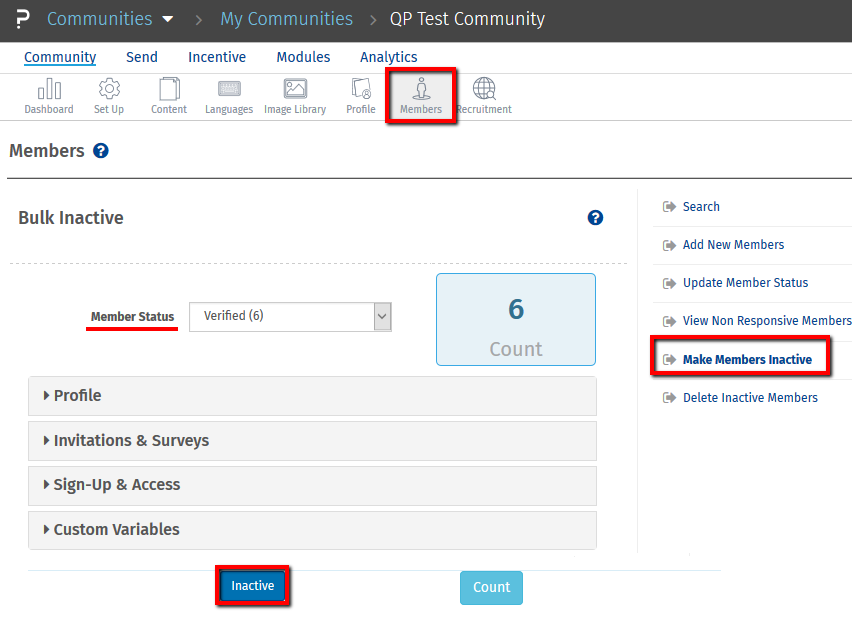Click help icon beside Members heading
The height and width of the screenshot is (624, 852).
click(x=101, y=151)
